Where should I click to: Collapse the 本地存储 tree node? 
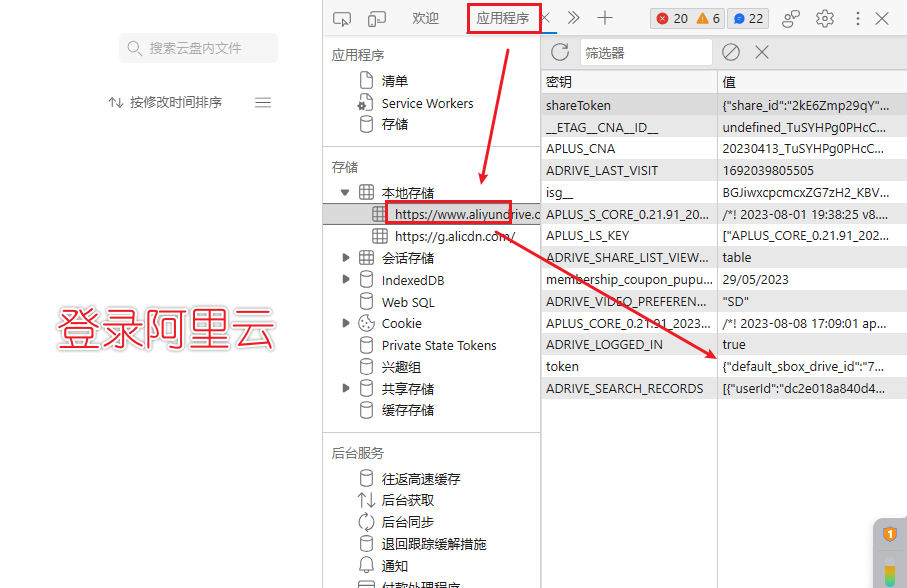pos(345,193)
